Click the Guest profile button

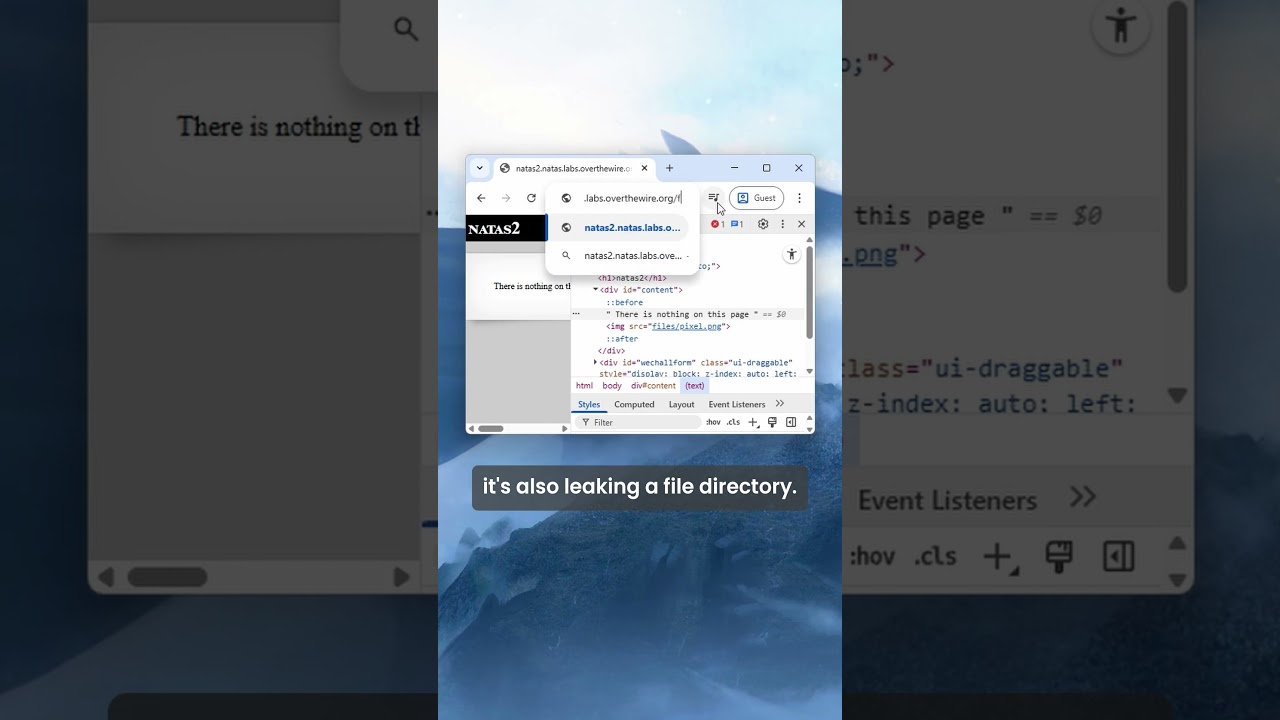click(x=756, y=198)
